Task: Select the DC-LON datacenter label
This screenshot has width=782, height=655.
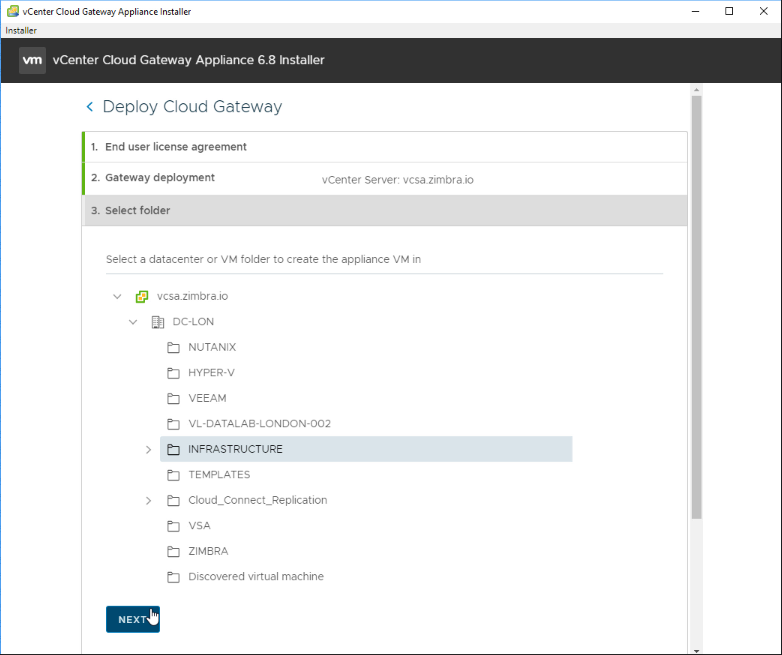Action: tap(193, 322)
